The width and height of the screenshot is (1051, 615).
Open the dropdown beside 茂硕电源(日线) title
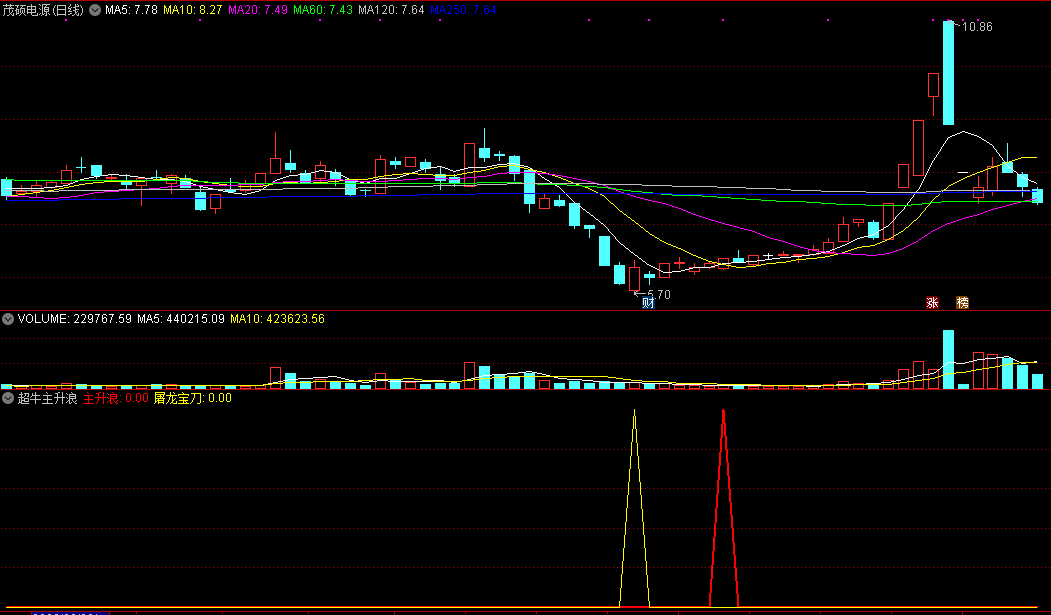95,10
